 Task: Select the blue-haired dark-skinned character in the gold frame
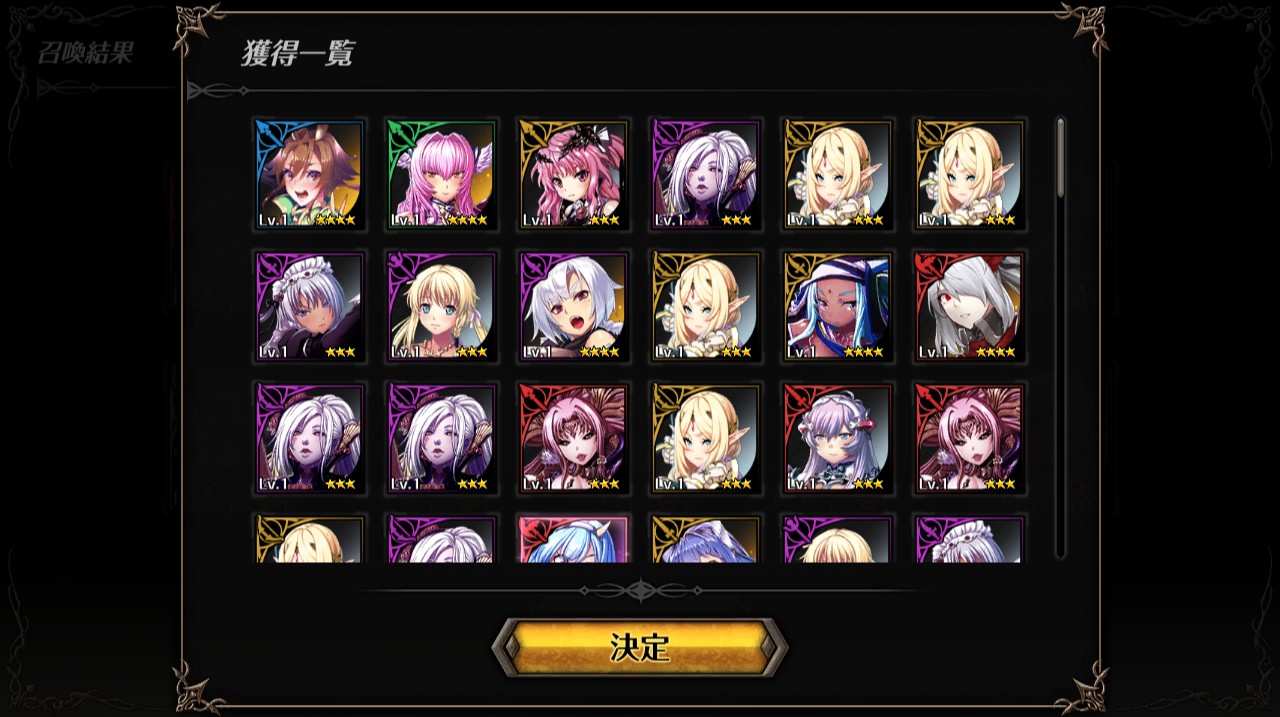point(838,307)
